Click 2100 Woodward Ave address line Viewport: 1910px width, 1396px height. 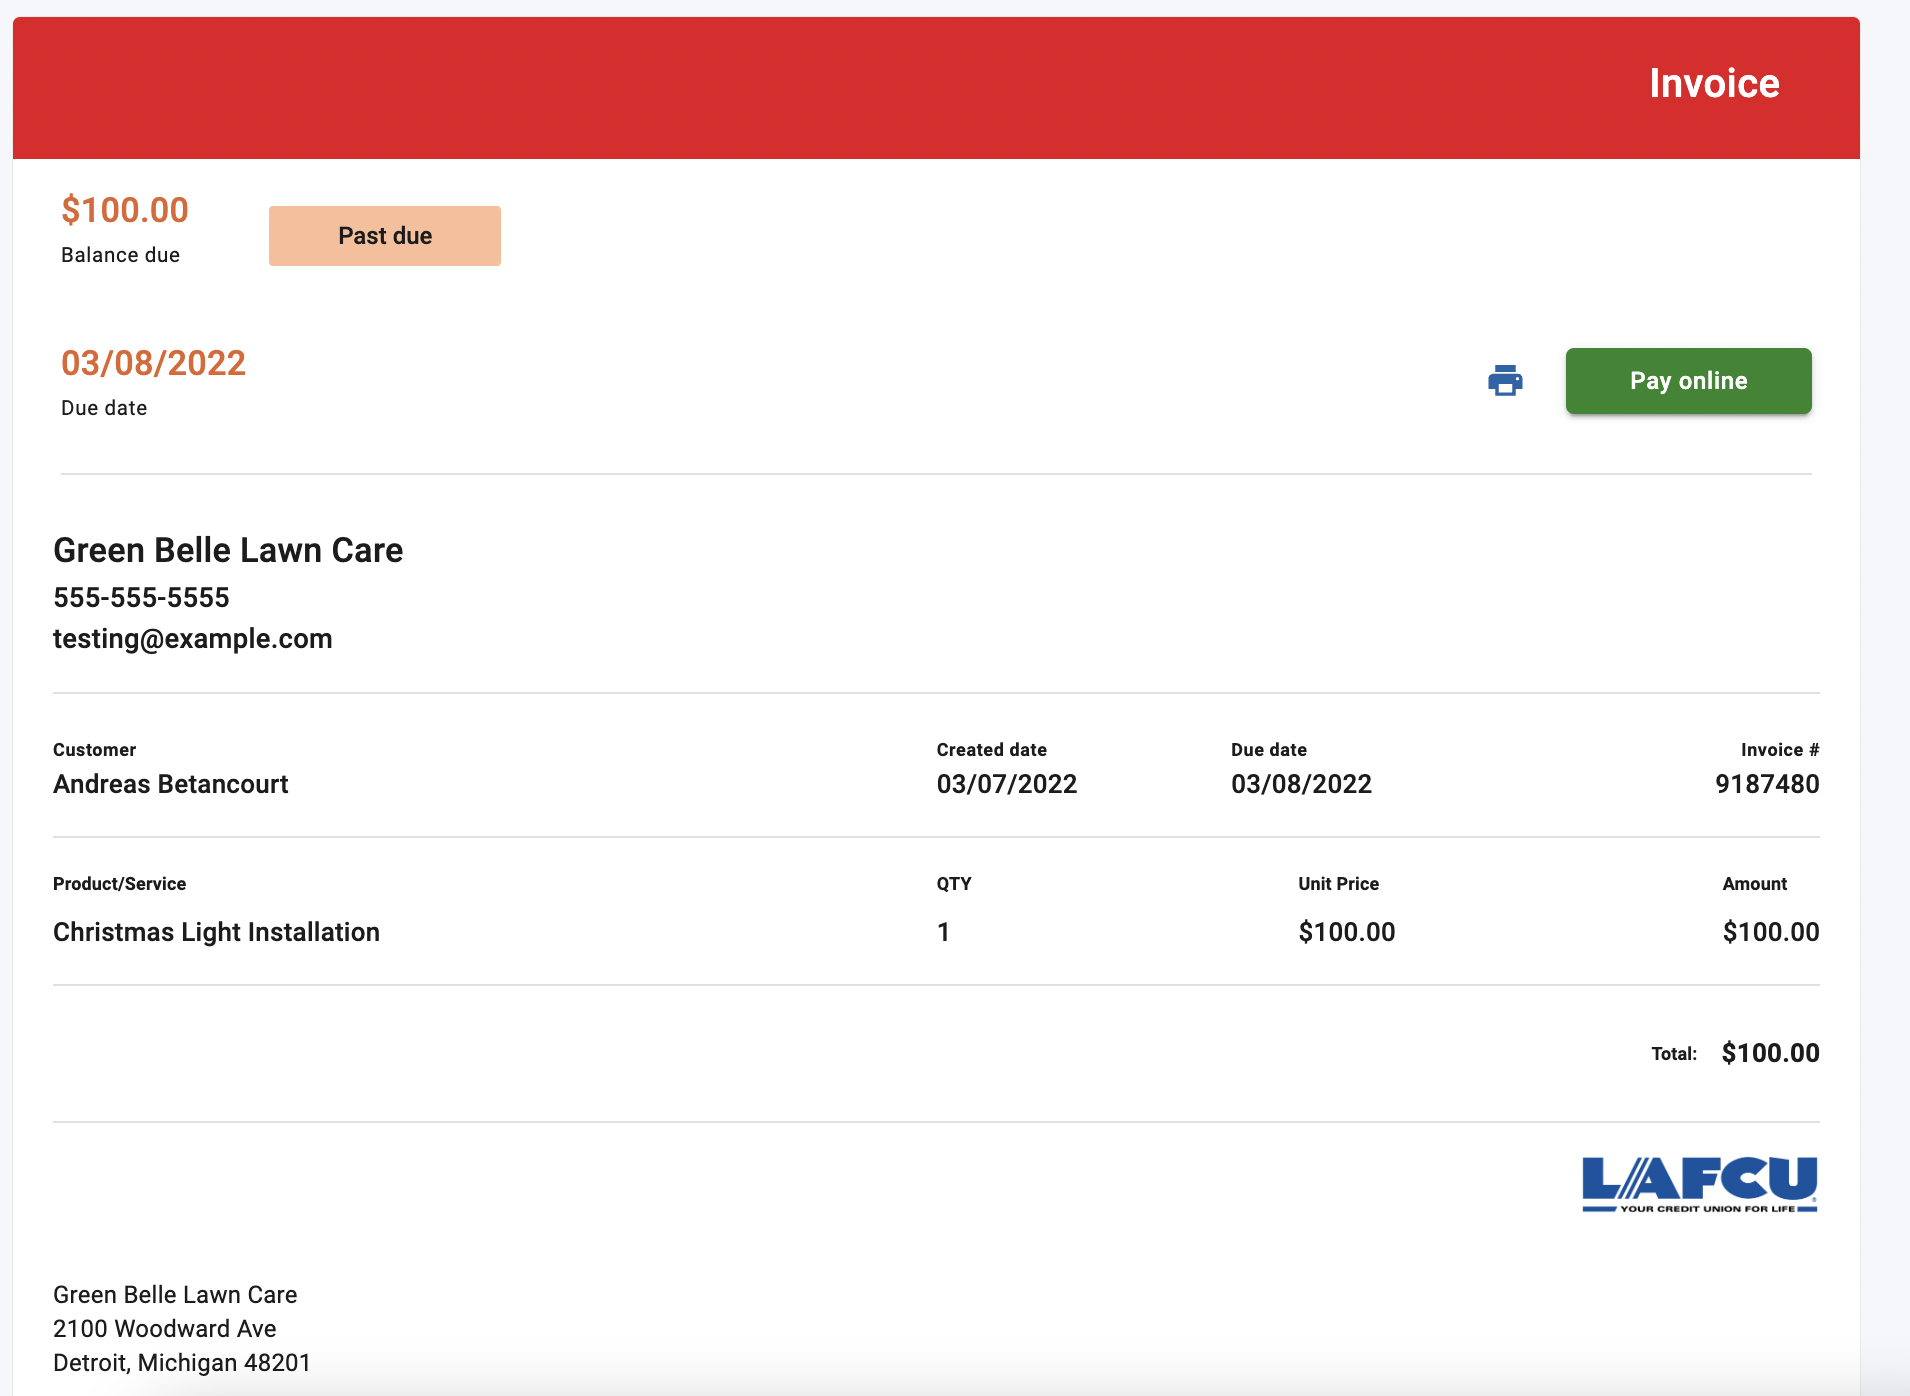click(165, 1328)
